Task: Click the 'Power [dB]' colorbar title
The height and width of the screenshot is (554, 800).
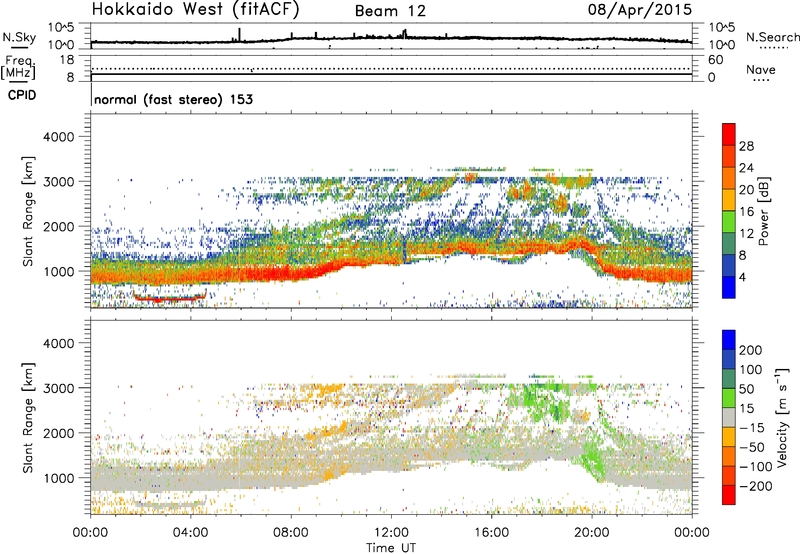Action: point(763,211)
